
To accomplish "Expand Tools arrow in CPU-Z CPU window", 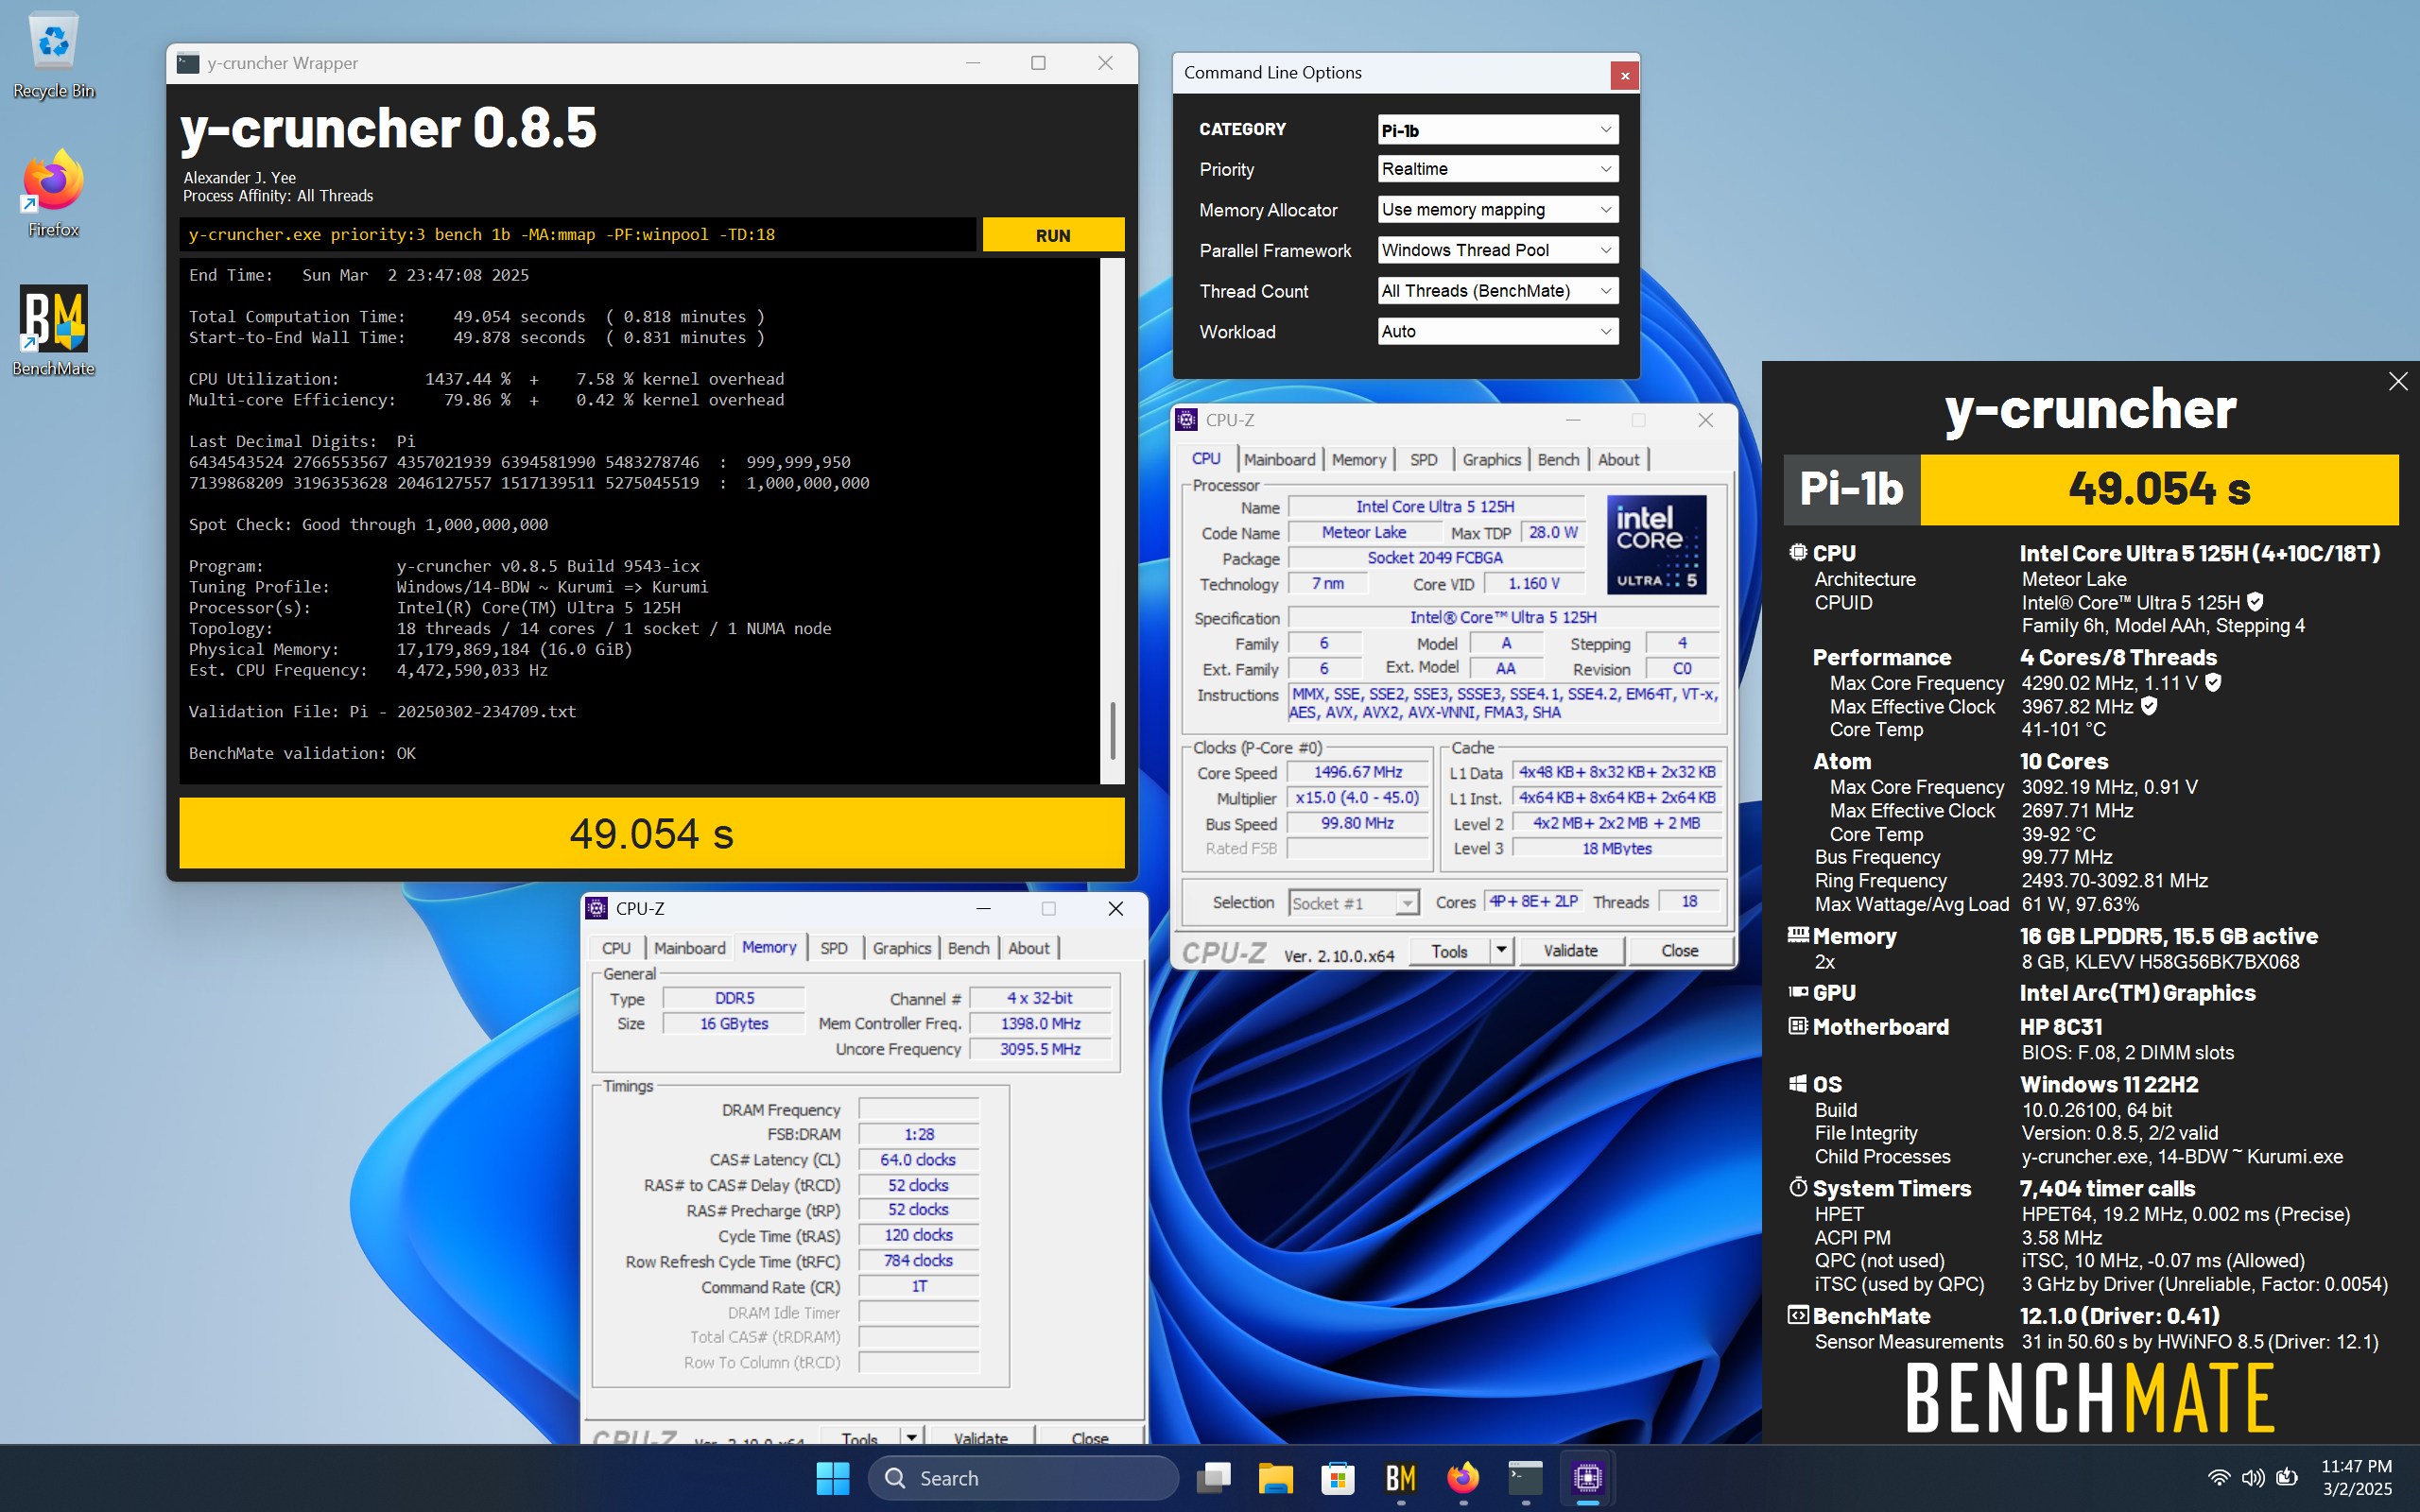I will pyautogui.click(x=1501, y=950).
